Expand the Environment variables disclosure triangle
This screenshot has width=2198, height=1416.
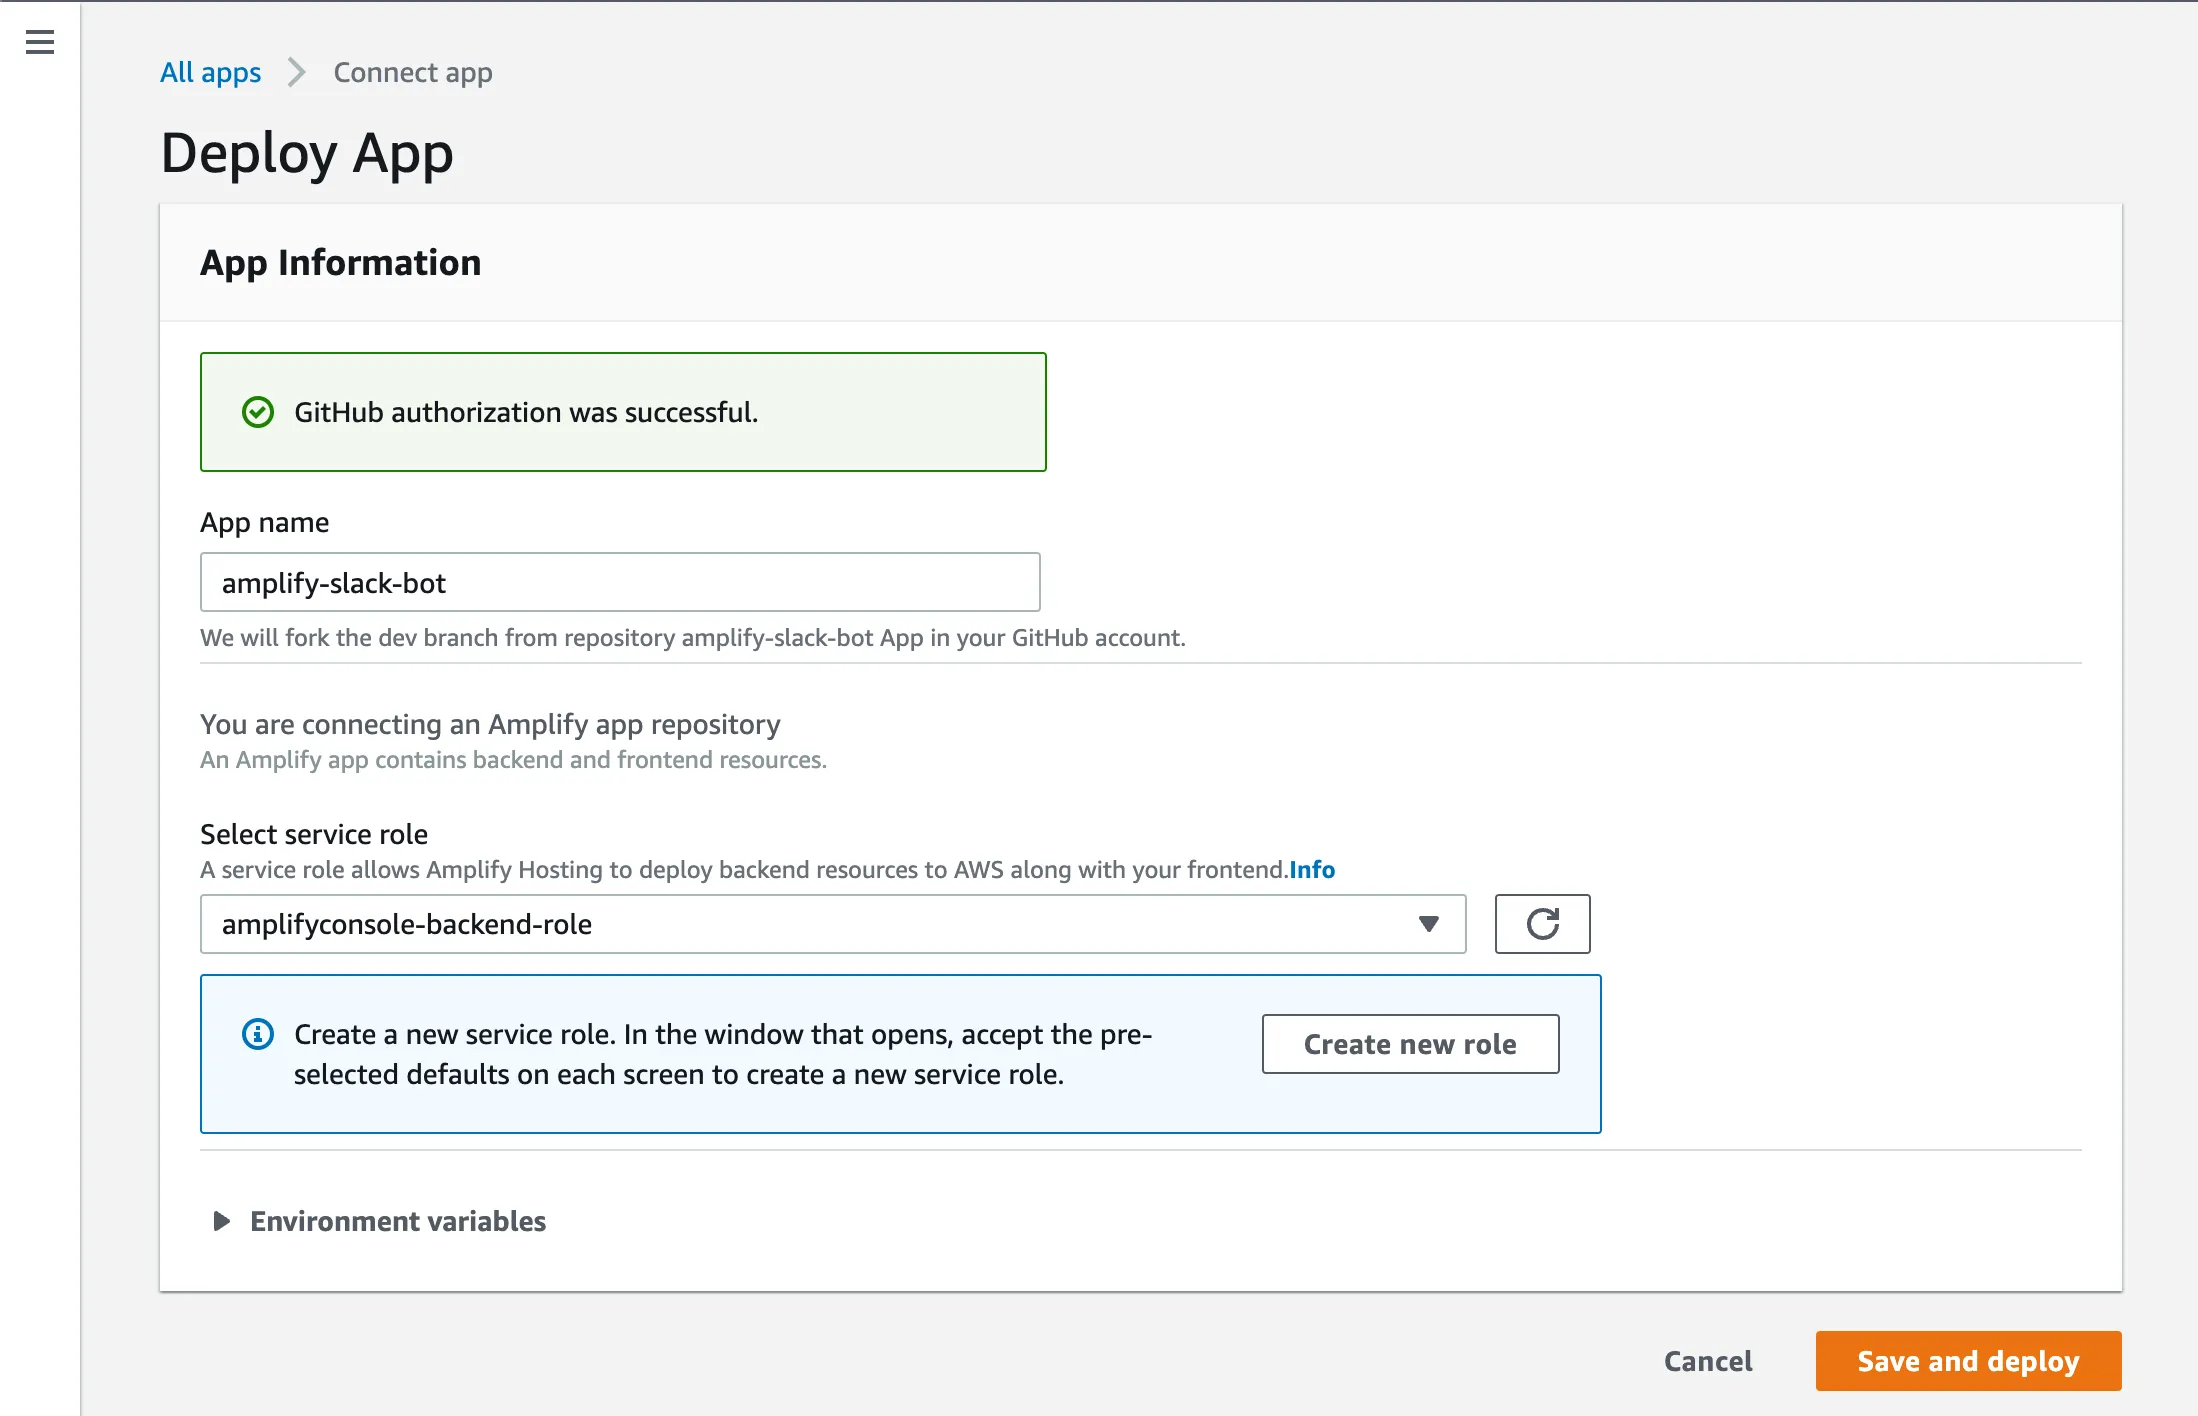pyautogui.click(x=221, y=1221)
